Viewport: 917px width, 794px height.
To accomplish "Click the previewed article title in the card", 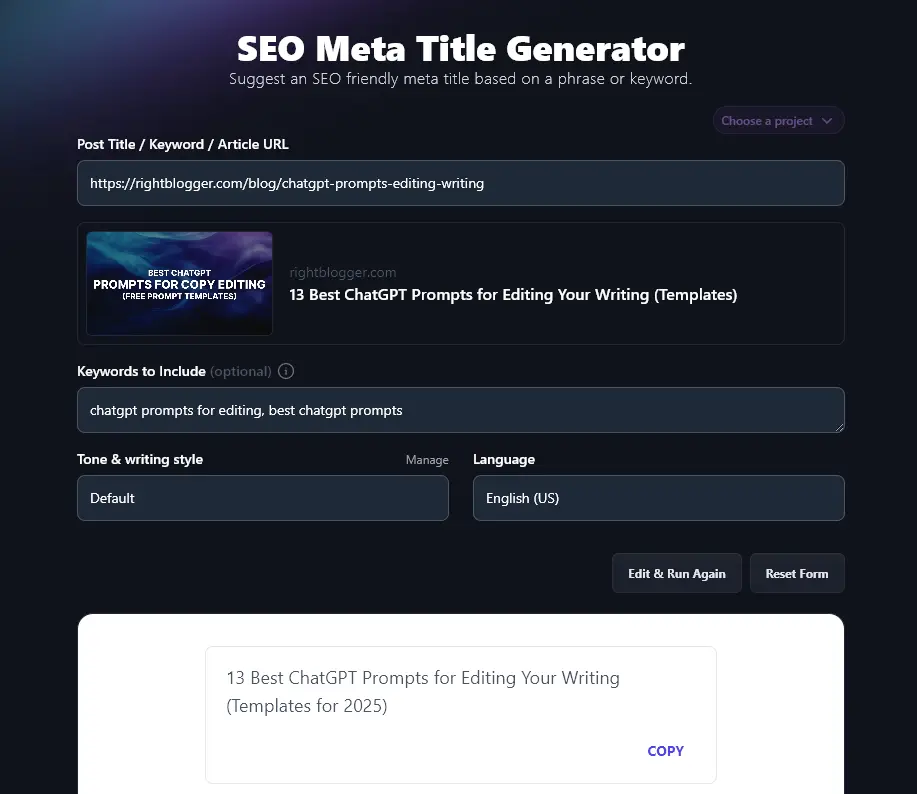I will pos(513,295).
